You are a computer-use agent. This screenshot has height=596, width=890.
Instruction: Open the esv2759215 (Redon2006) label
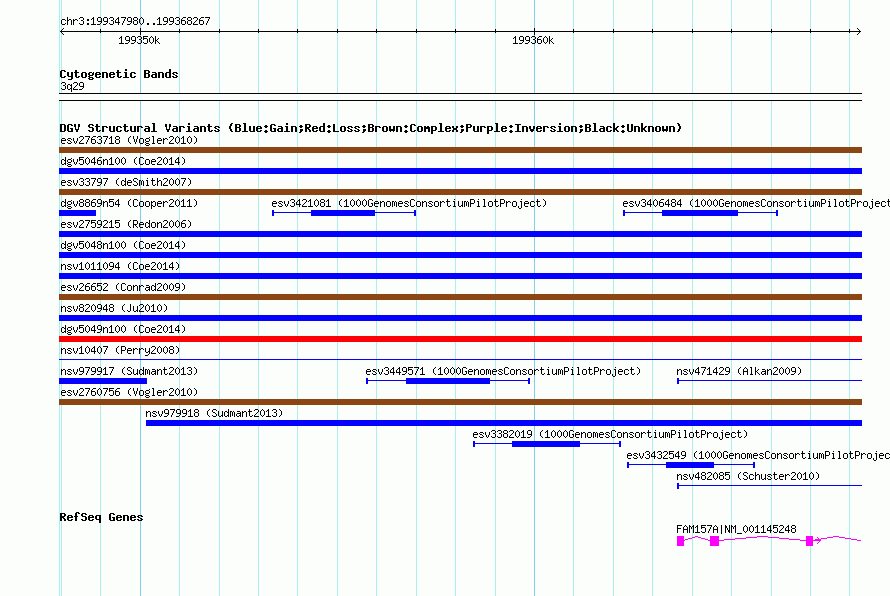click(x=126, y=224)
